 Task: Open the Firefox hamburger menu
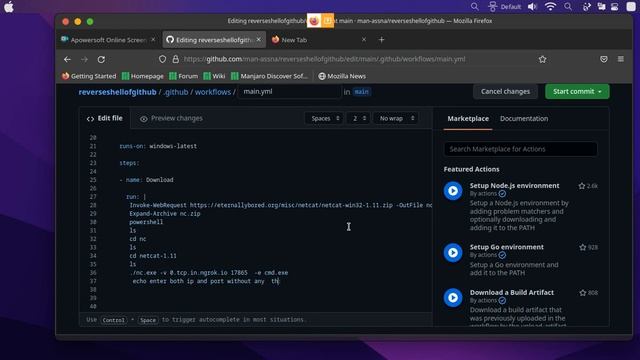620,59
